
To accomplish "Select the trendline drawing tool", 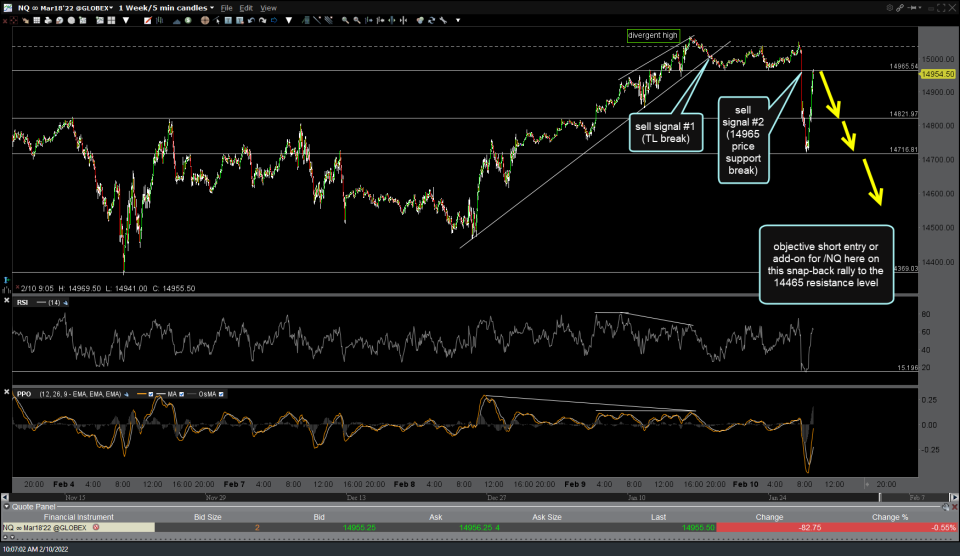I will click(317, 20).
